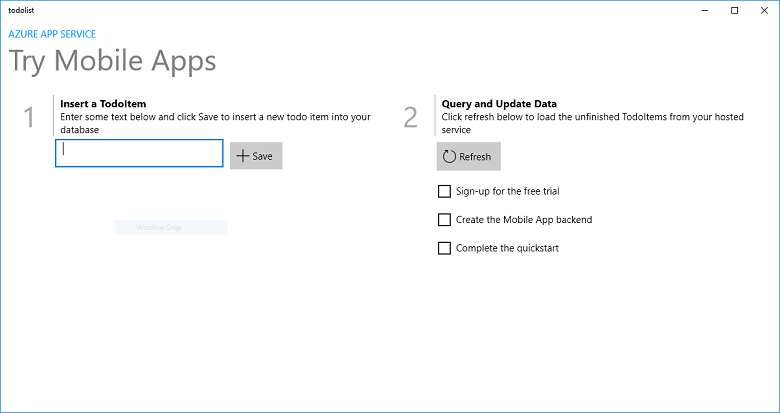Click the Save button
Image resolution: width=780 pixels, height=413 pixels.
coord(256,156)
